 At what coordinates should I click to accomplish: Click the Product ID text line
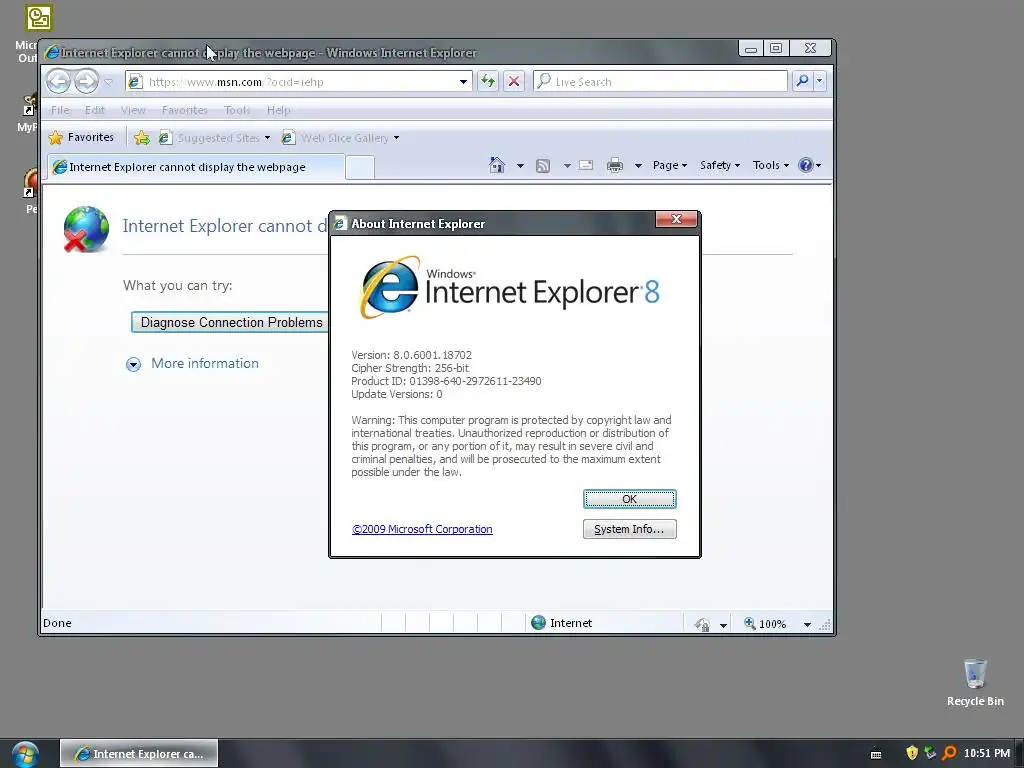coord(446,381)
